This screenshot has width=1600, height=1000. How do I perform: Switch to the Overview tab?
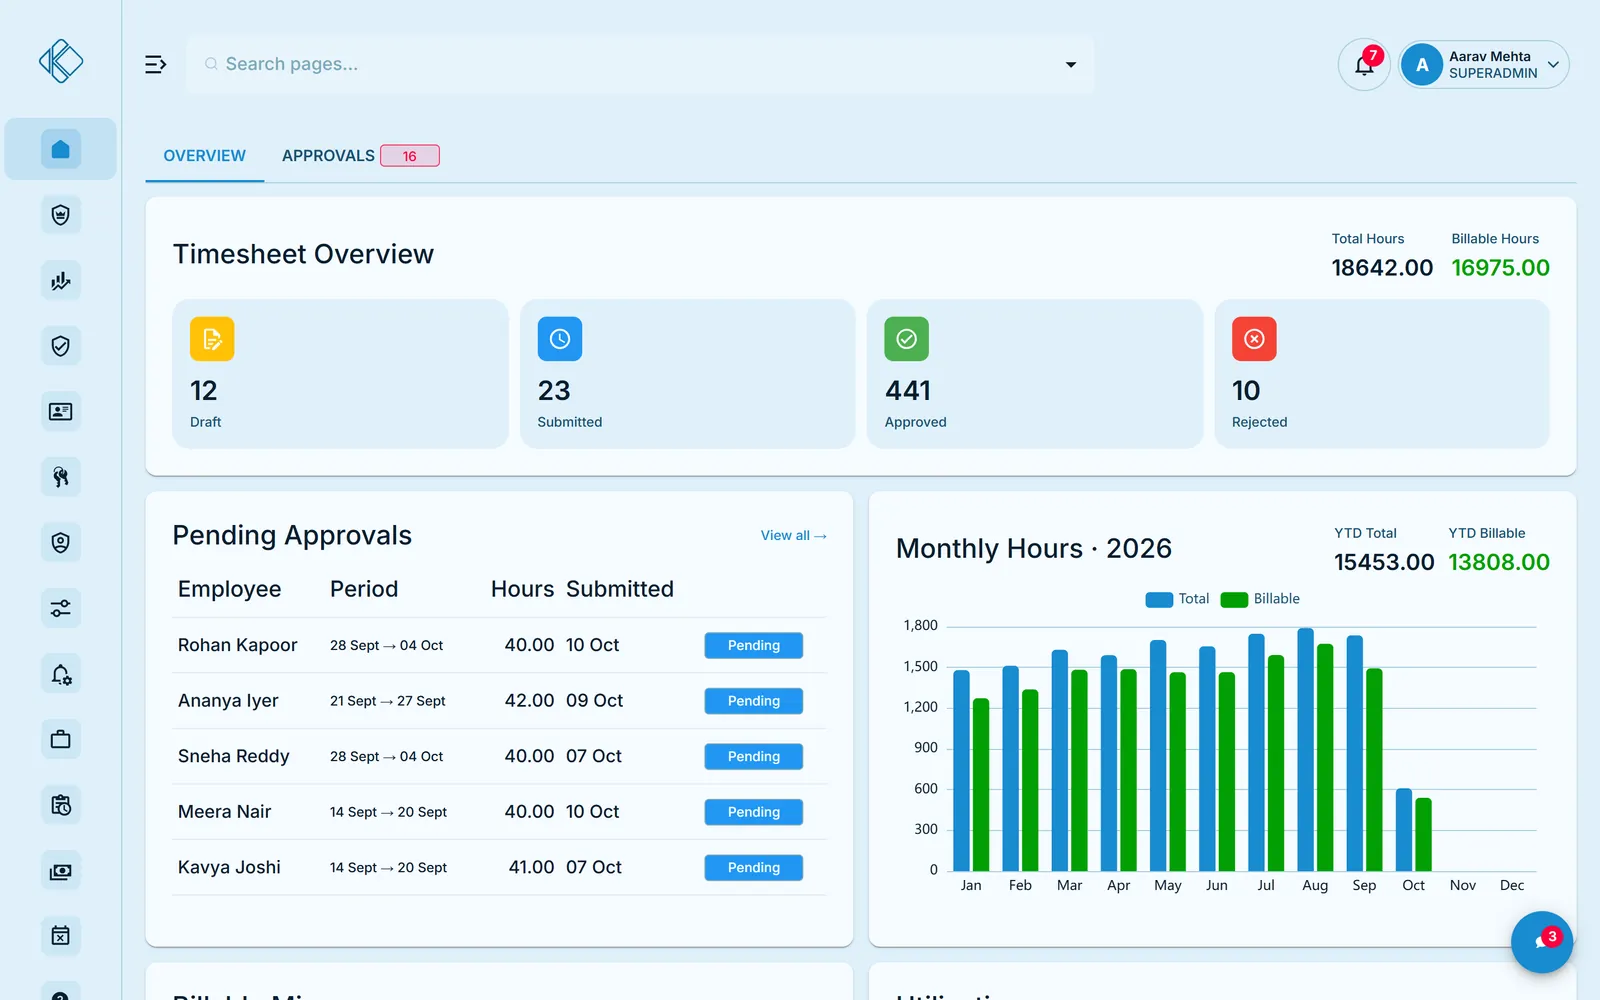click(204, 156)
